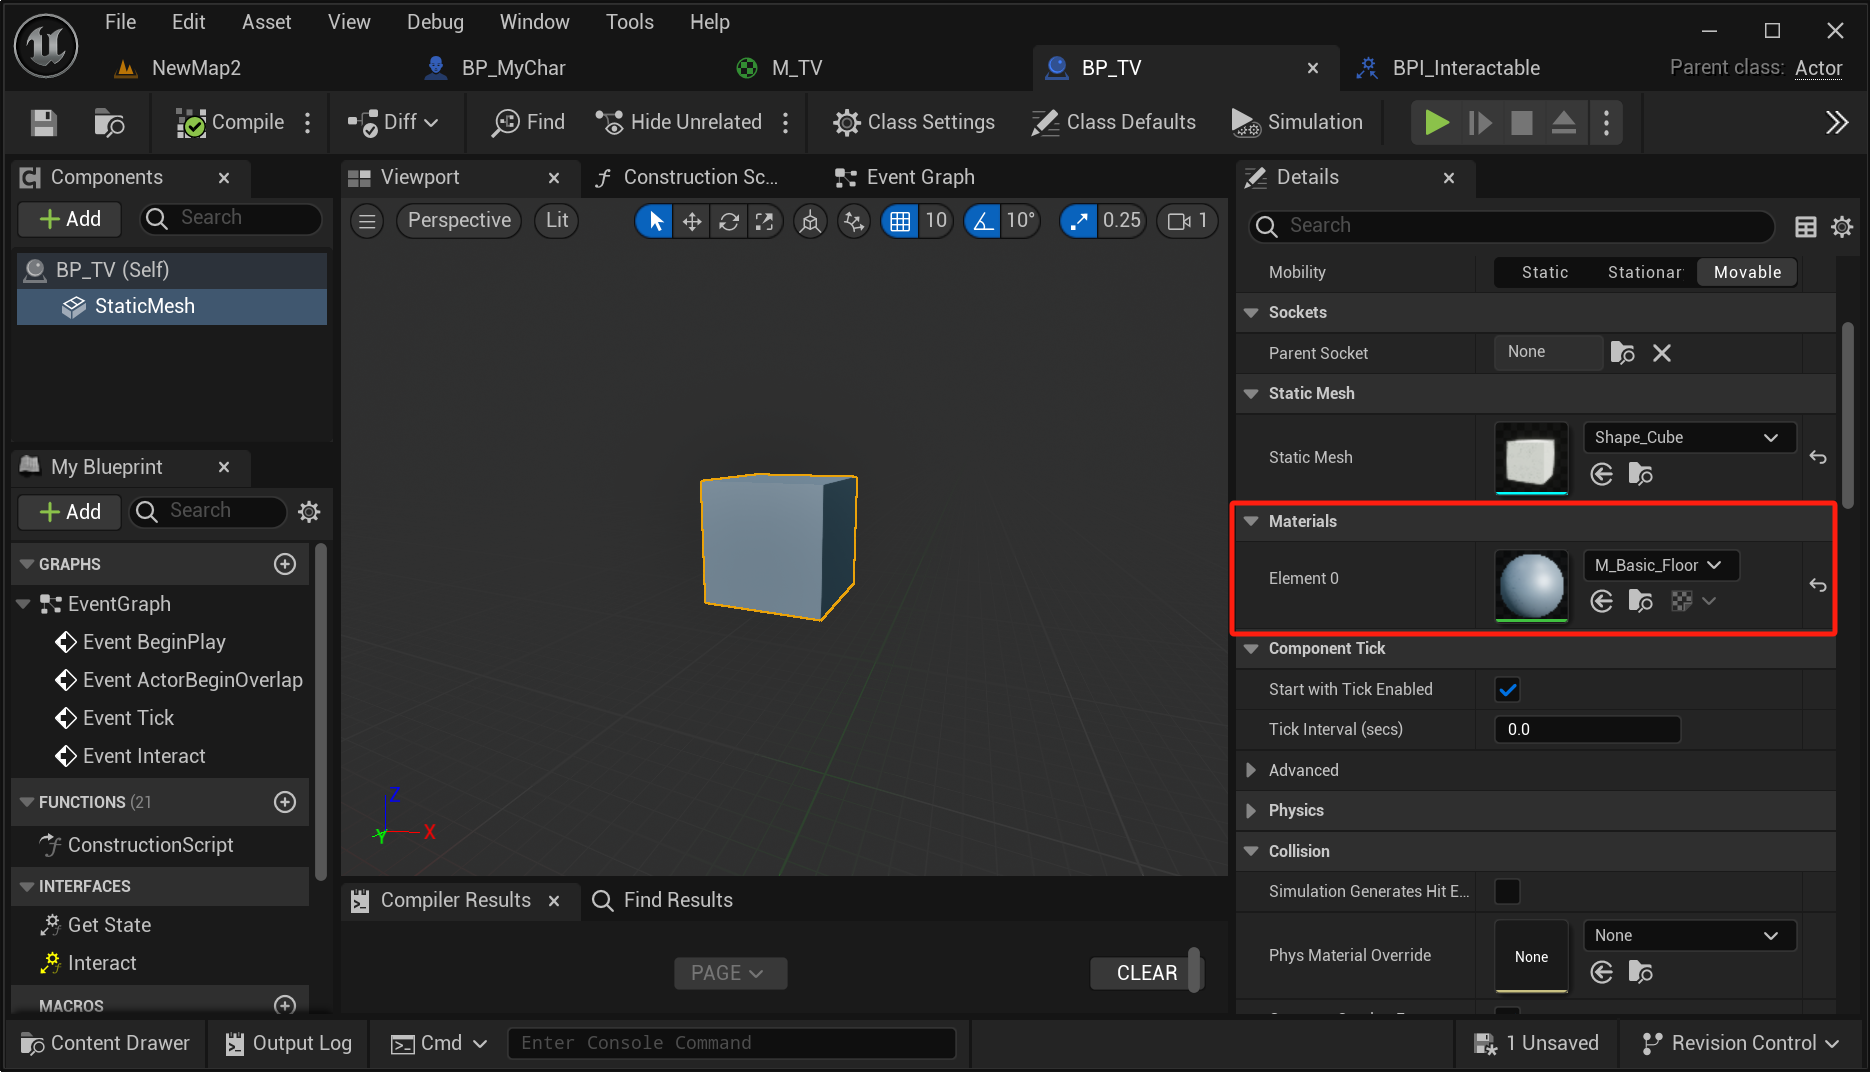Save the current blueprint asset
1870x1072 pixels.
pyautogui.click(x=43, y=122)
